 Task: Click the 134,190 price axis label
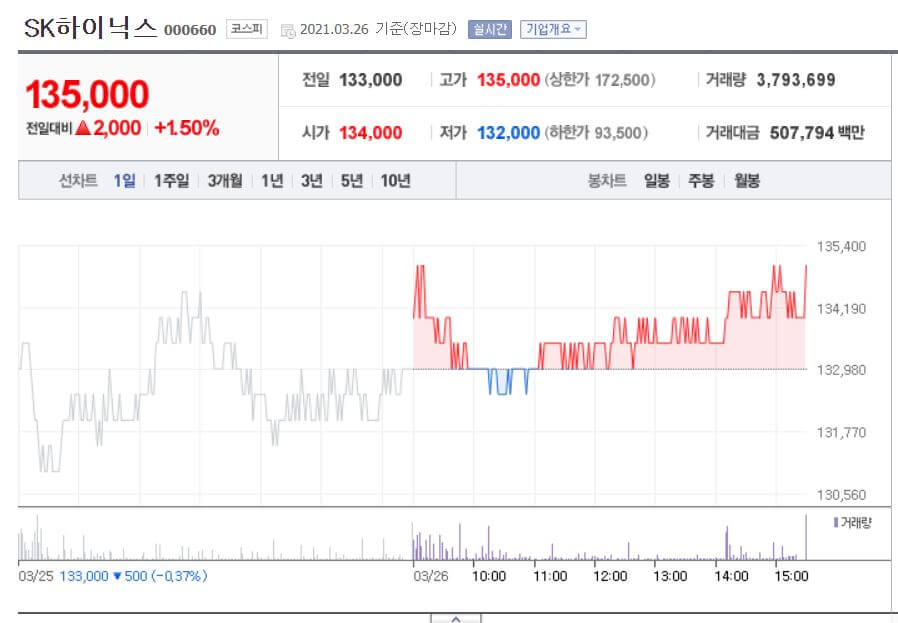(841, 309)
